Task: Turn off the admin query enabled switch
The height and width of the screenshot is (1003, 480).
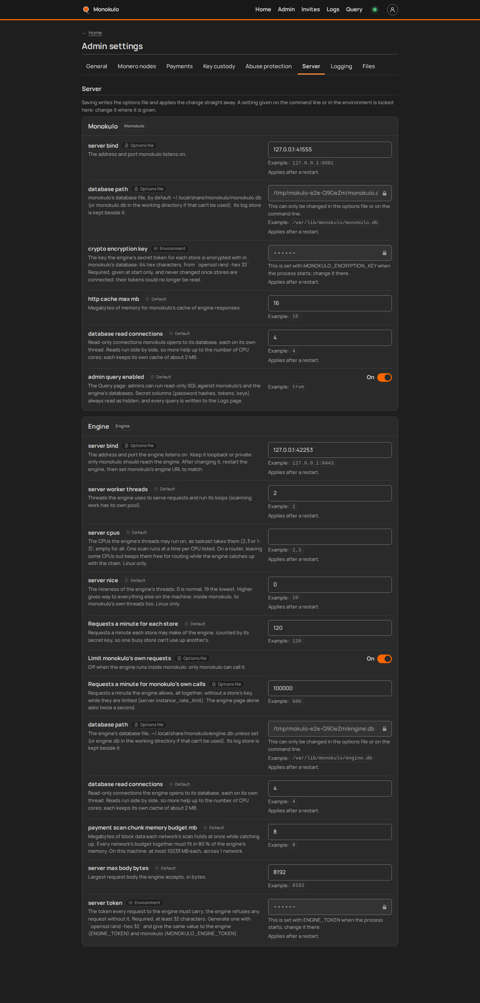Action: coord(385,377)
